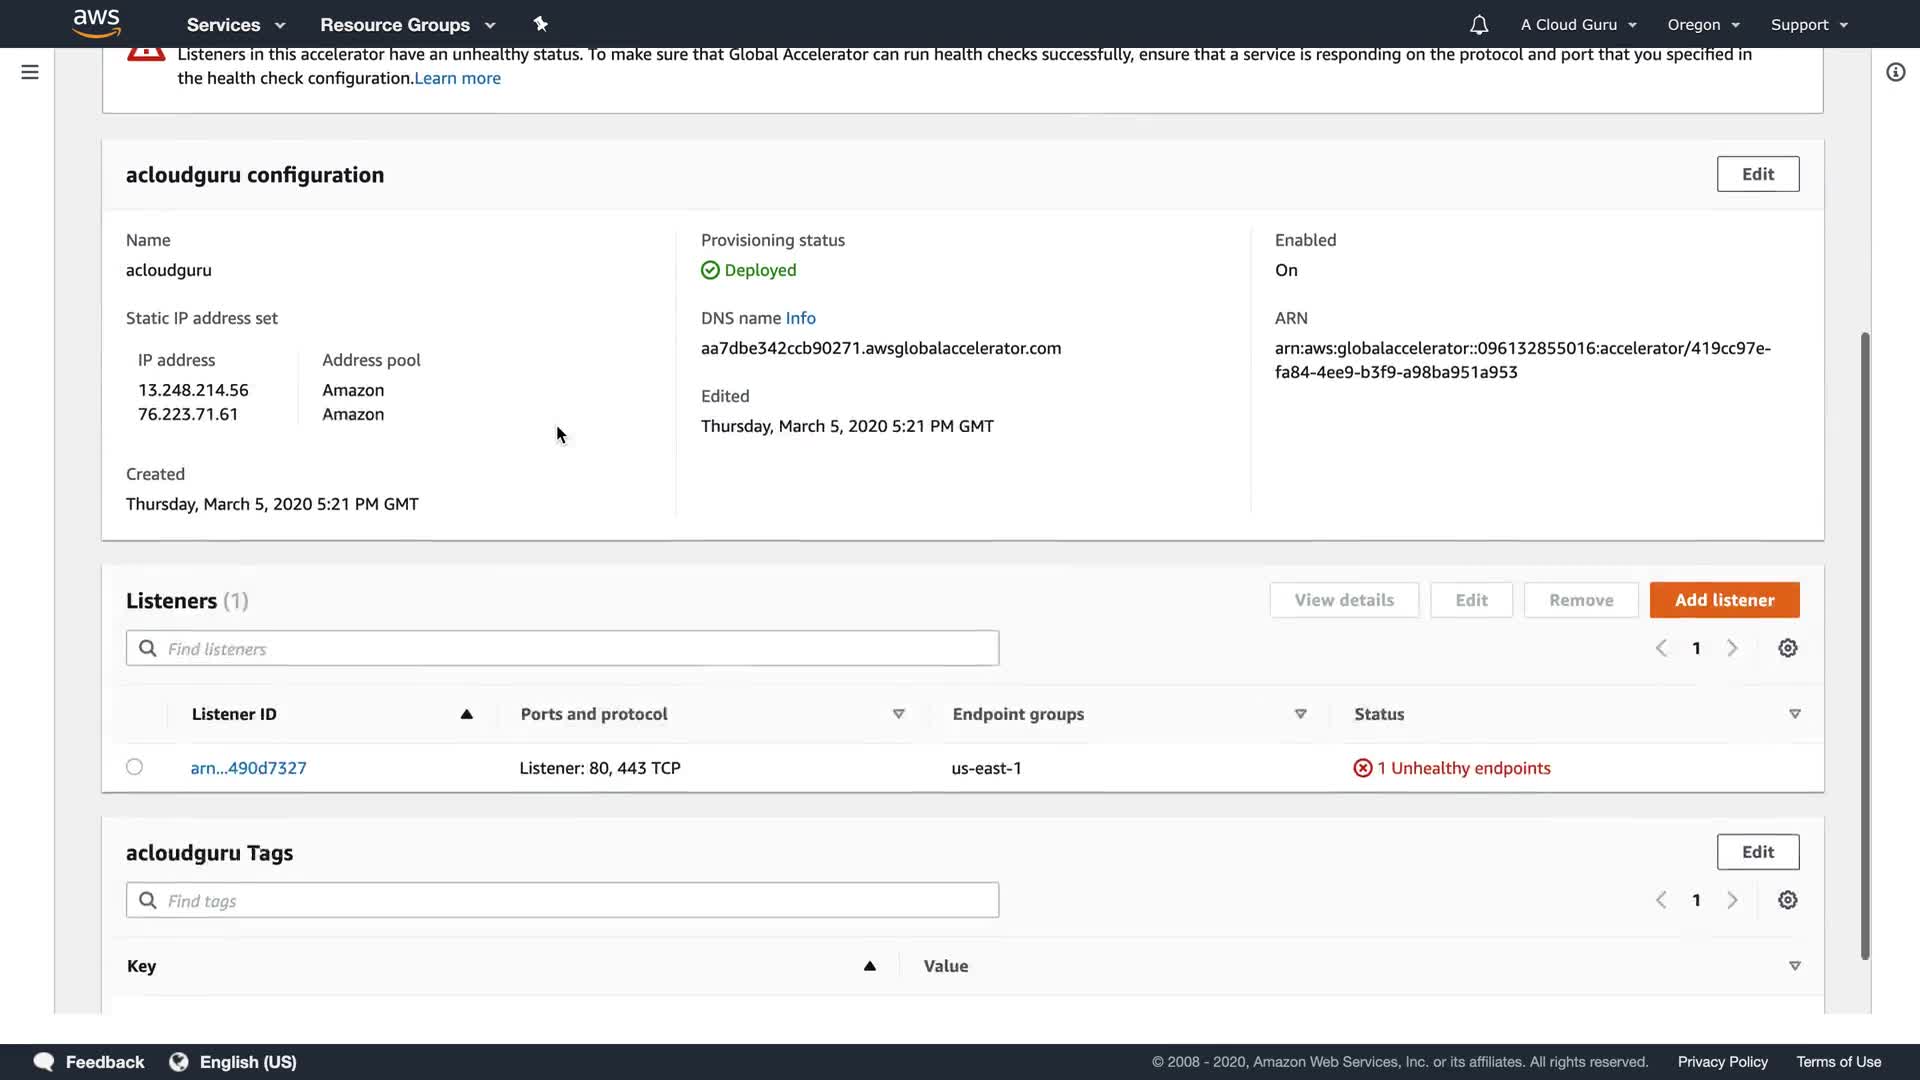
Task: Expand the Services dropdown menu
Action: pos(236,25)
